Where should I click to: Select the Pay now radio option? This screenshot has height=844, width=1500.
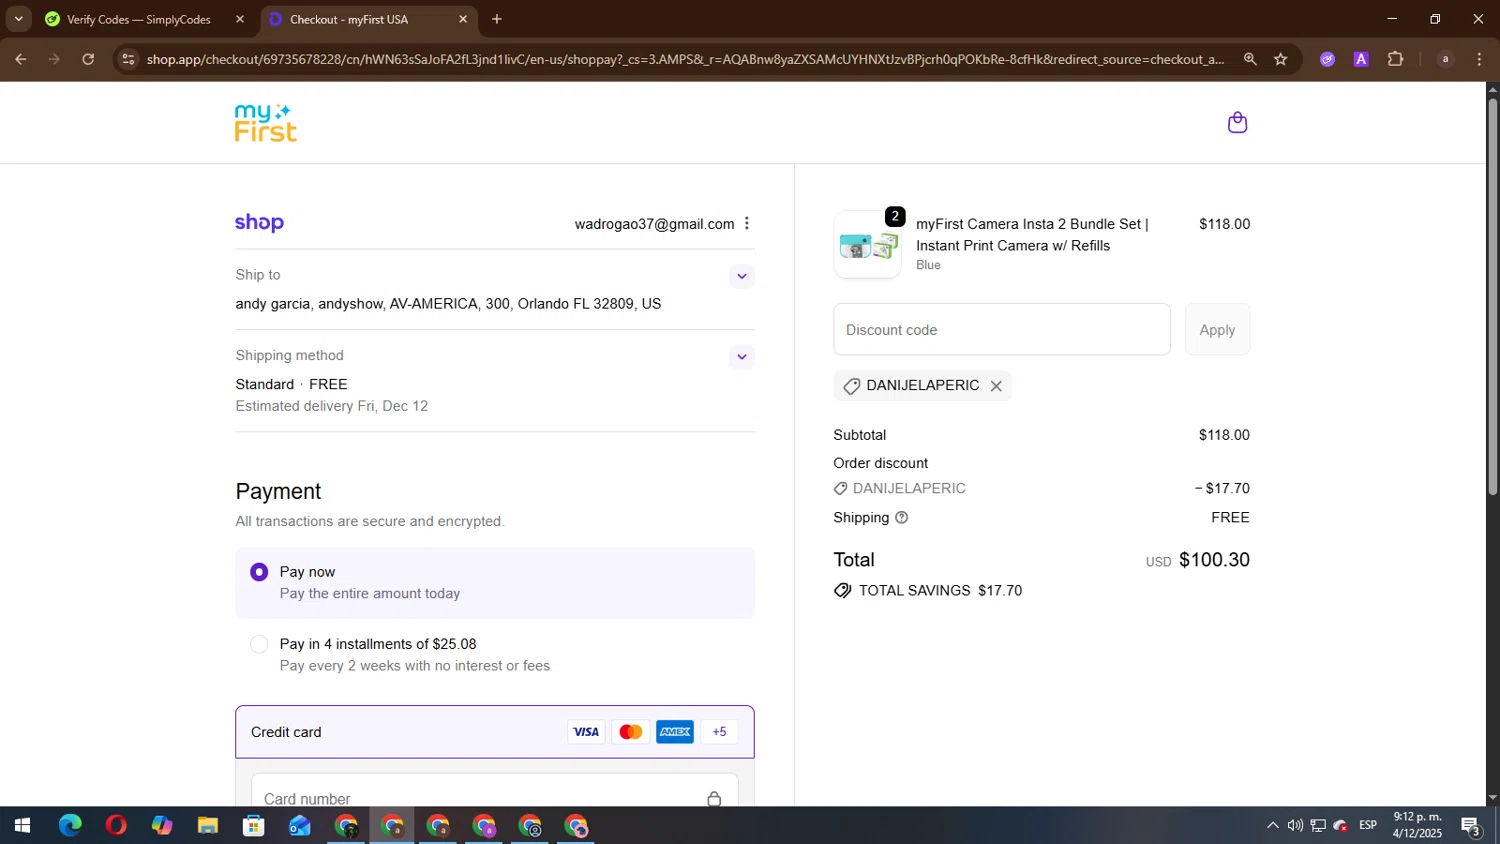(x=259, y=572)
